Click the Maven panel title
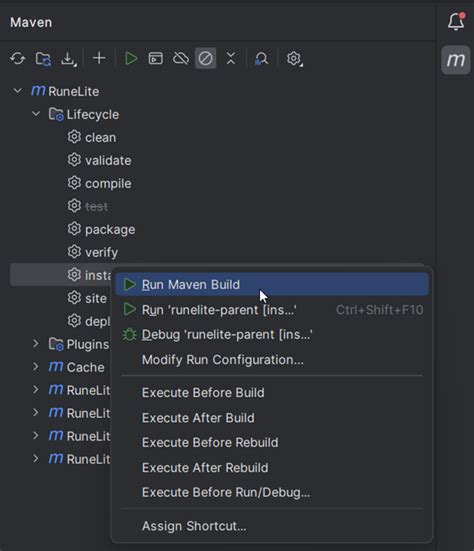Viewport: 474px width, 551px height. (x=31, y=22)
